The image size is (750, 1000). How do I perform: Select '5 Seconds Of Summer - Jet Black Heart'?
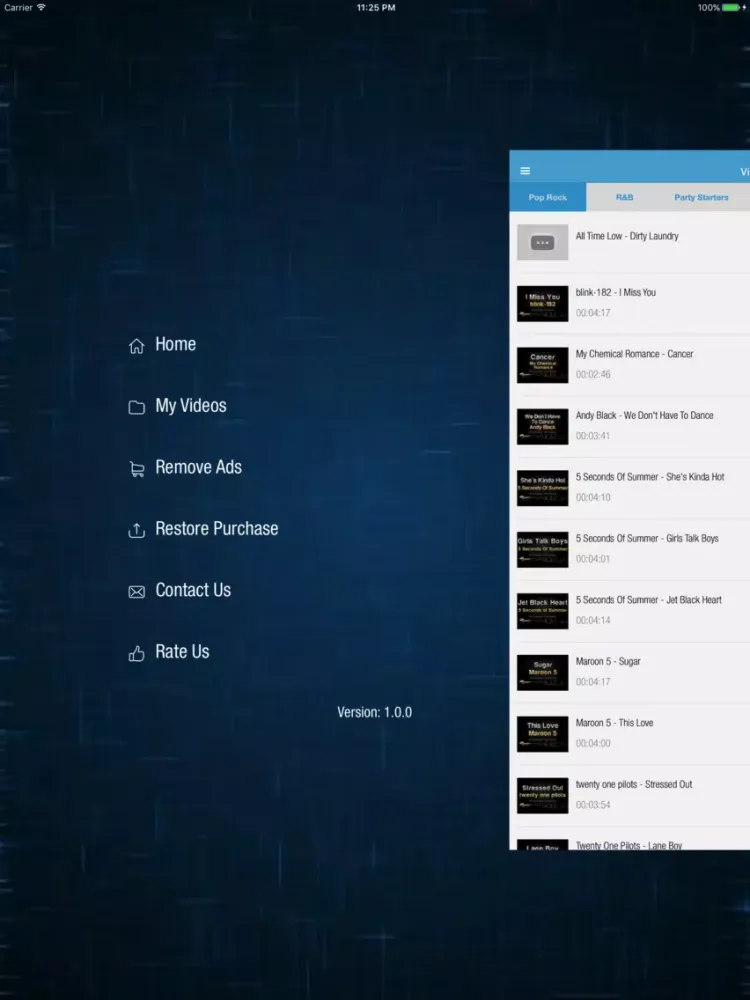coord(649,600)
